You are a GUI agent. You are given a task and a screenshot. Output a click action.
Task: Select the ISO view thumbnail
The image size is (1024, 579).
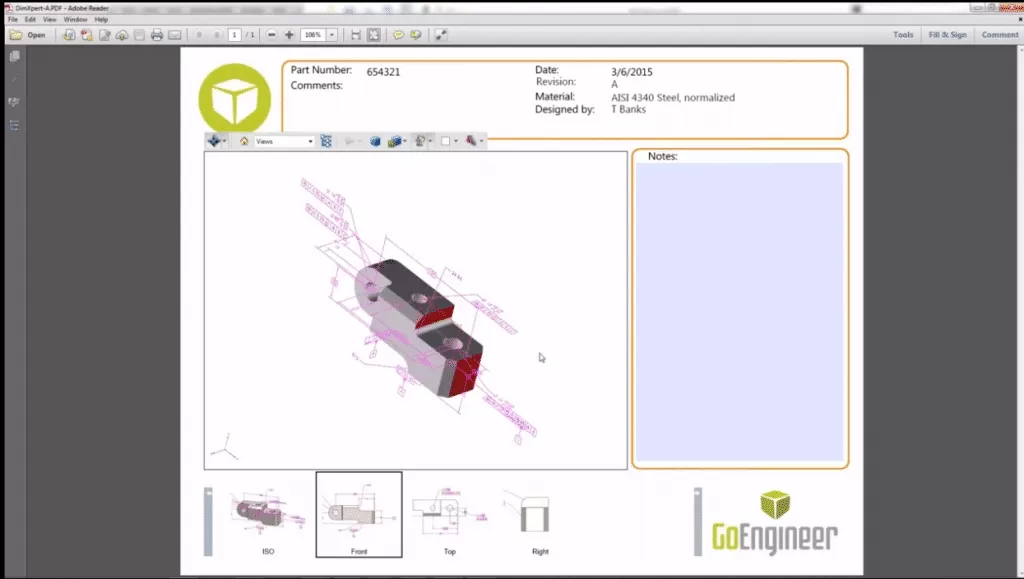coord(268,516)
